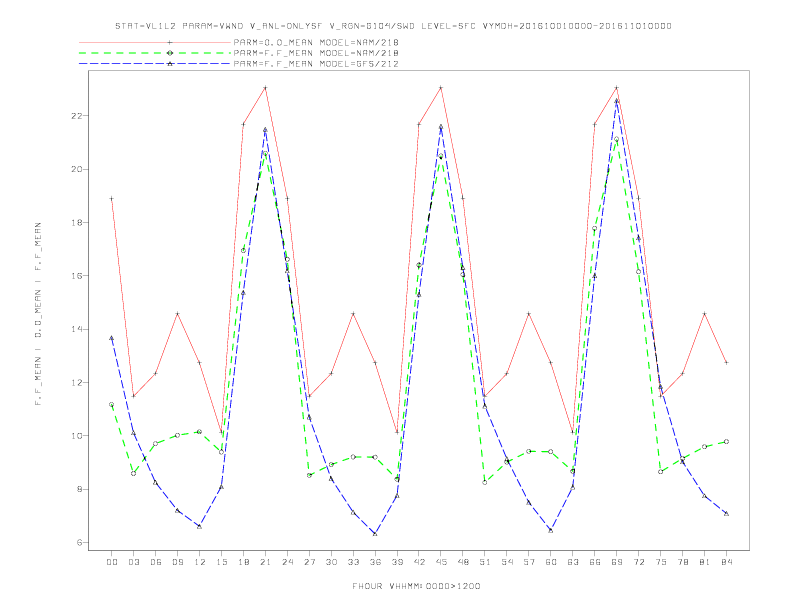Viewport: 792px width, 612px height.
Task: Click x-axis tick label 39
Action: point(397,562)
